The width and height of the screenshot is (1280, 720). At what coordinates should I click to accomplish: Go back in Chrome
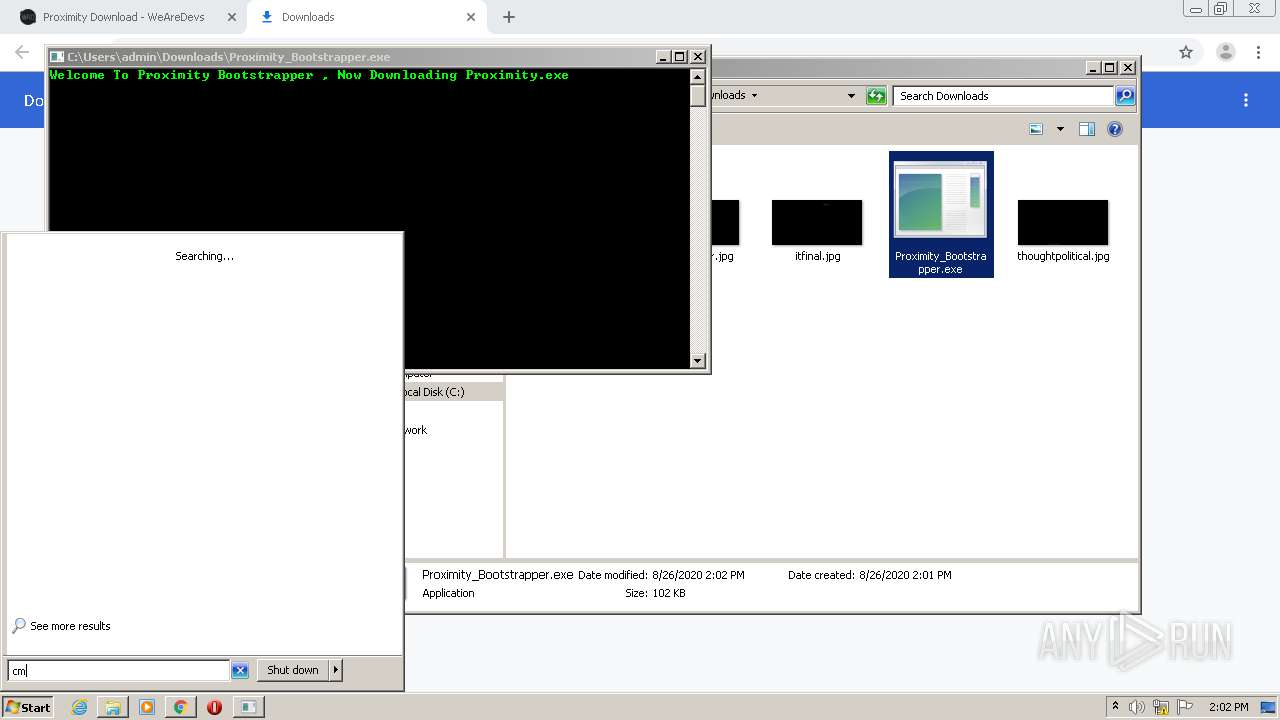(22, 52)
